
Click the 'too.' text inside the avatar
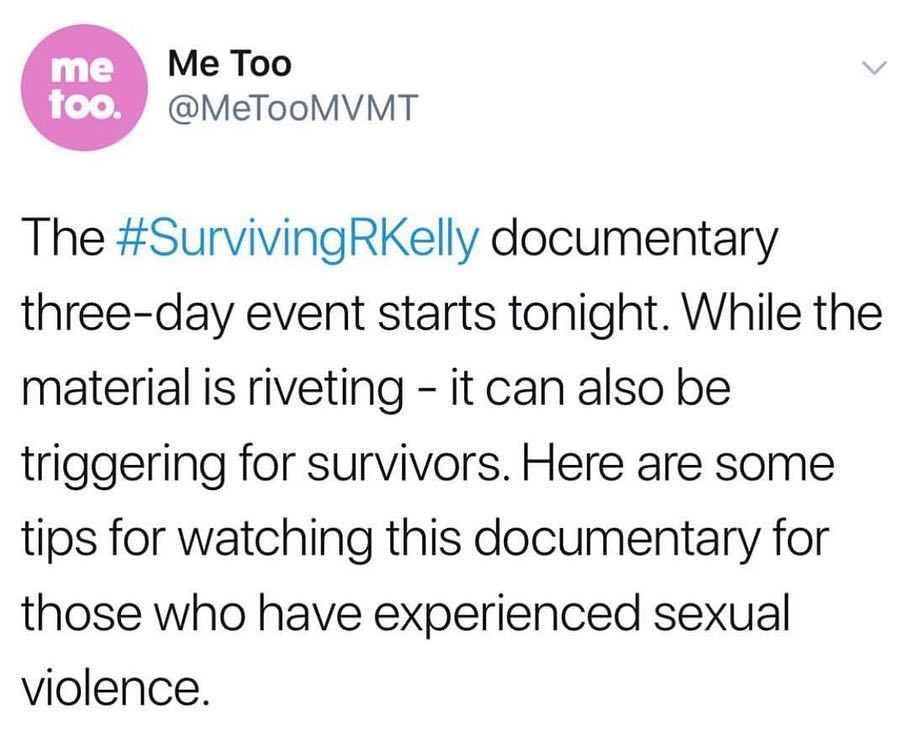86,103
